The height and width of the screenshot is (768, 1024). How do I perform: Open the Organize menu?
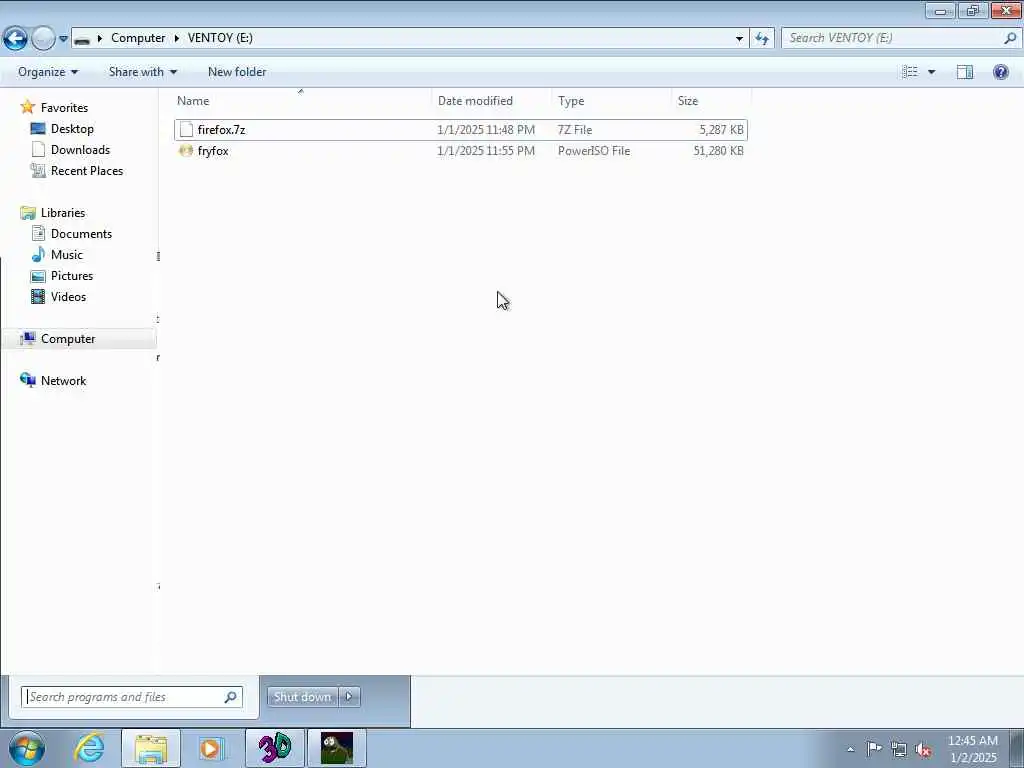(48, 72)
